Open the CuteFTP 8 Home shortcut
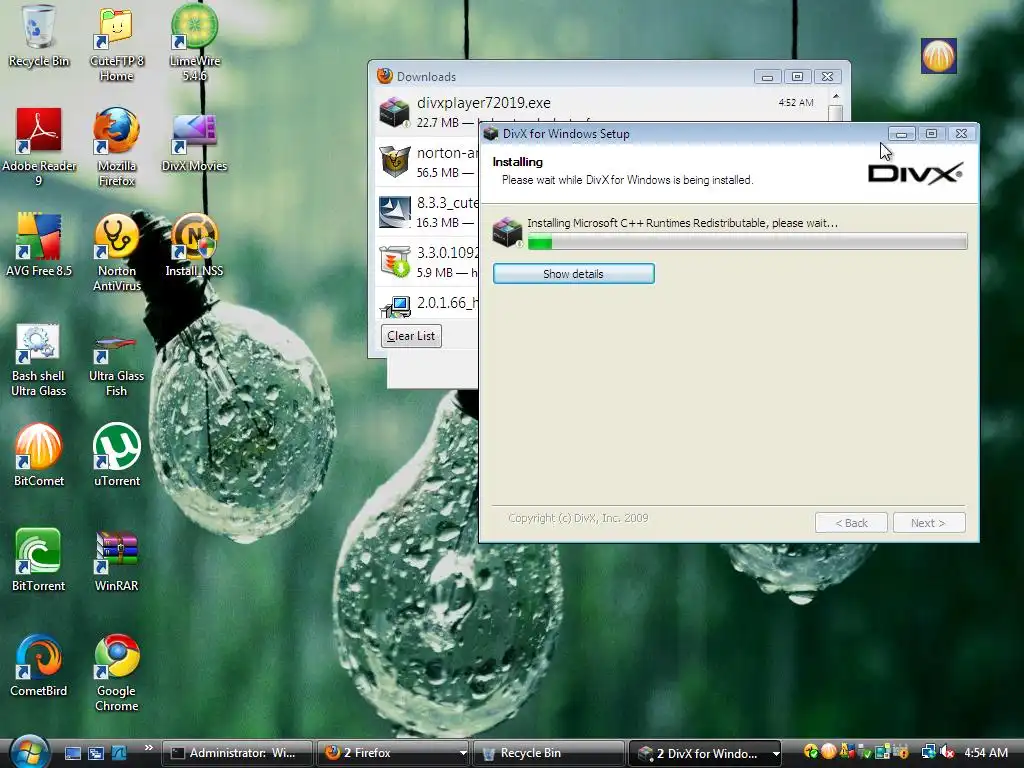This screenshot has height=768, width=1024. coord(116,43)
